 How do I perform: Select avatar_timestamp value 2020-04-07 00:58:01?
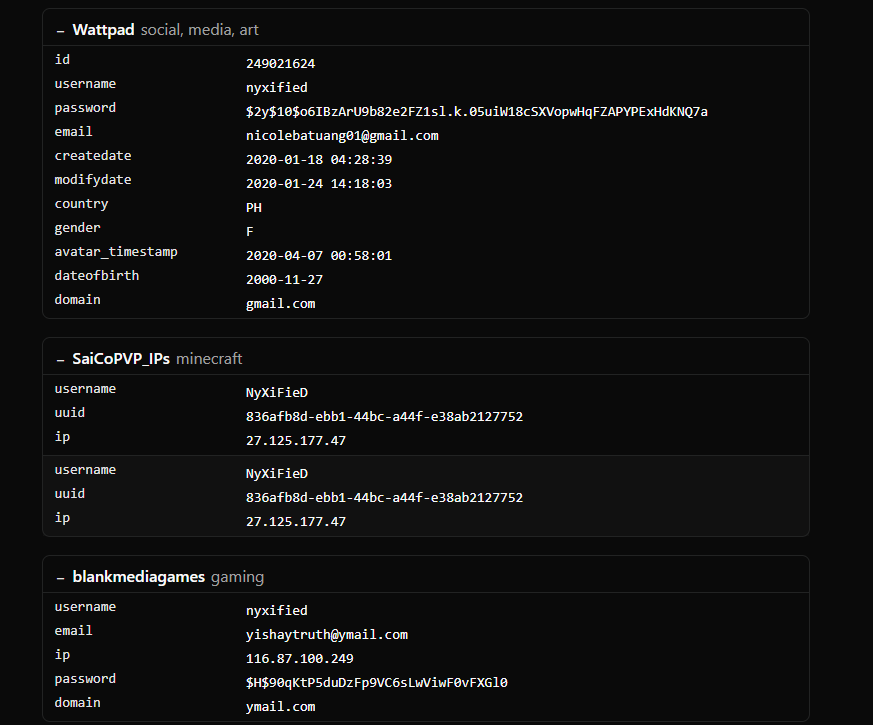pyautogui.click(x=319, y=256)
